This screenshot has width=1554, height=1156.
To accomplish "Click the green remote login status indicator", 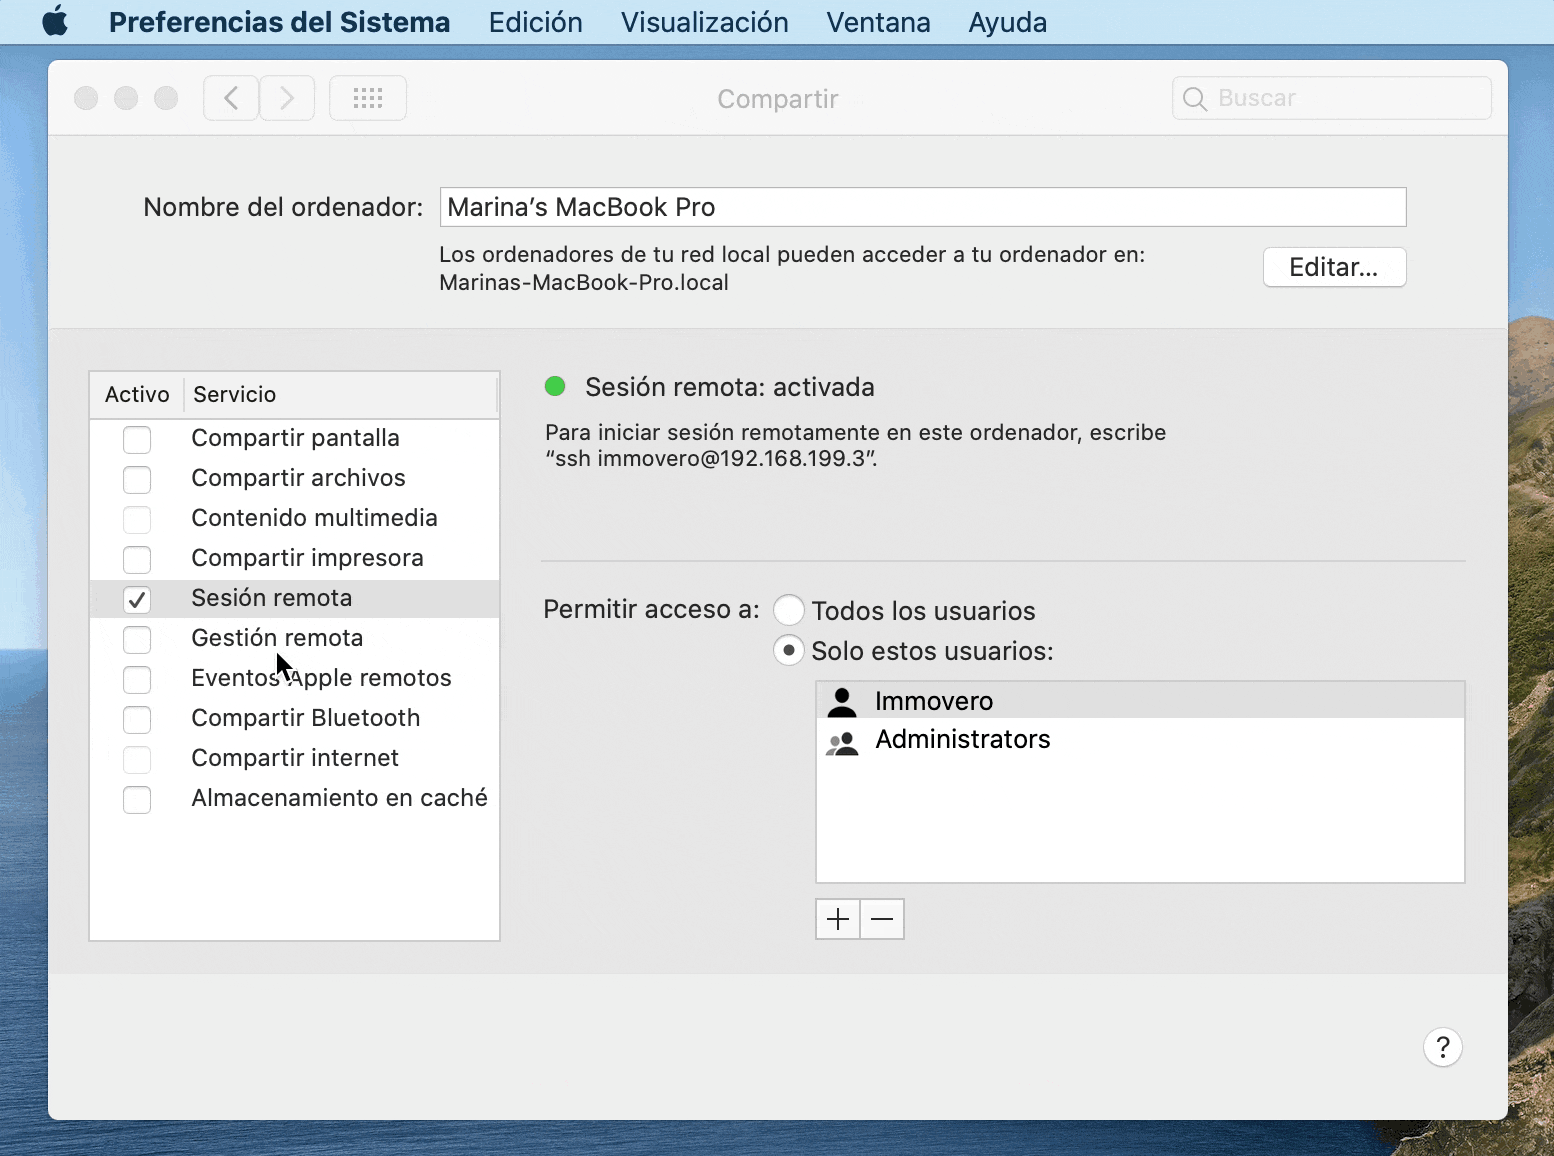I will tap(555, 386).
